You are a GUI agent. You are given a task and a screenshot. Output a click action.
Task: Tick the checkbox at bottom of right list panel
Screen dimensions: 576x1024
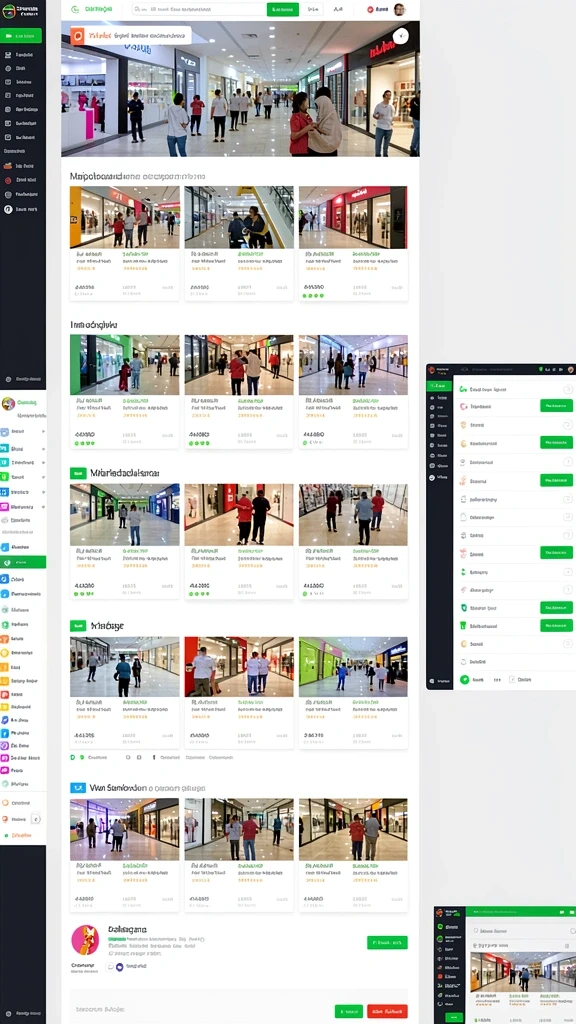click(511, 679)
